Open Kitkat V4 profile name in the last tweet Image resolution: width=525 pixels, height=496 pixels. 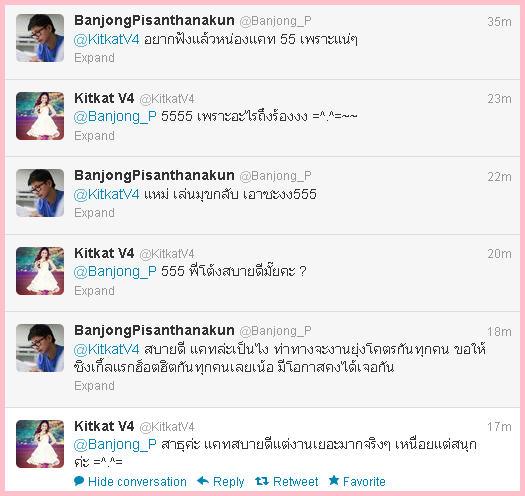click(x=104, y=426)
